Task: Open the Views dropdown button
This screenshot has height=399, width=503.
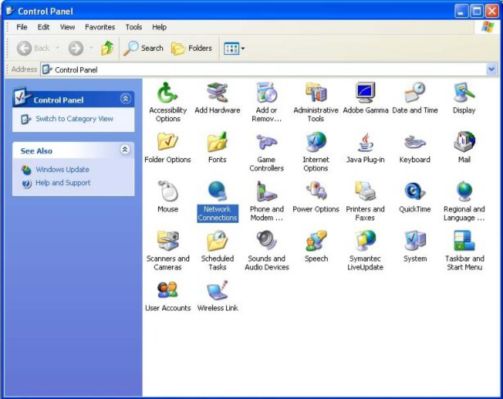Action: 234,48
